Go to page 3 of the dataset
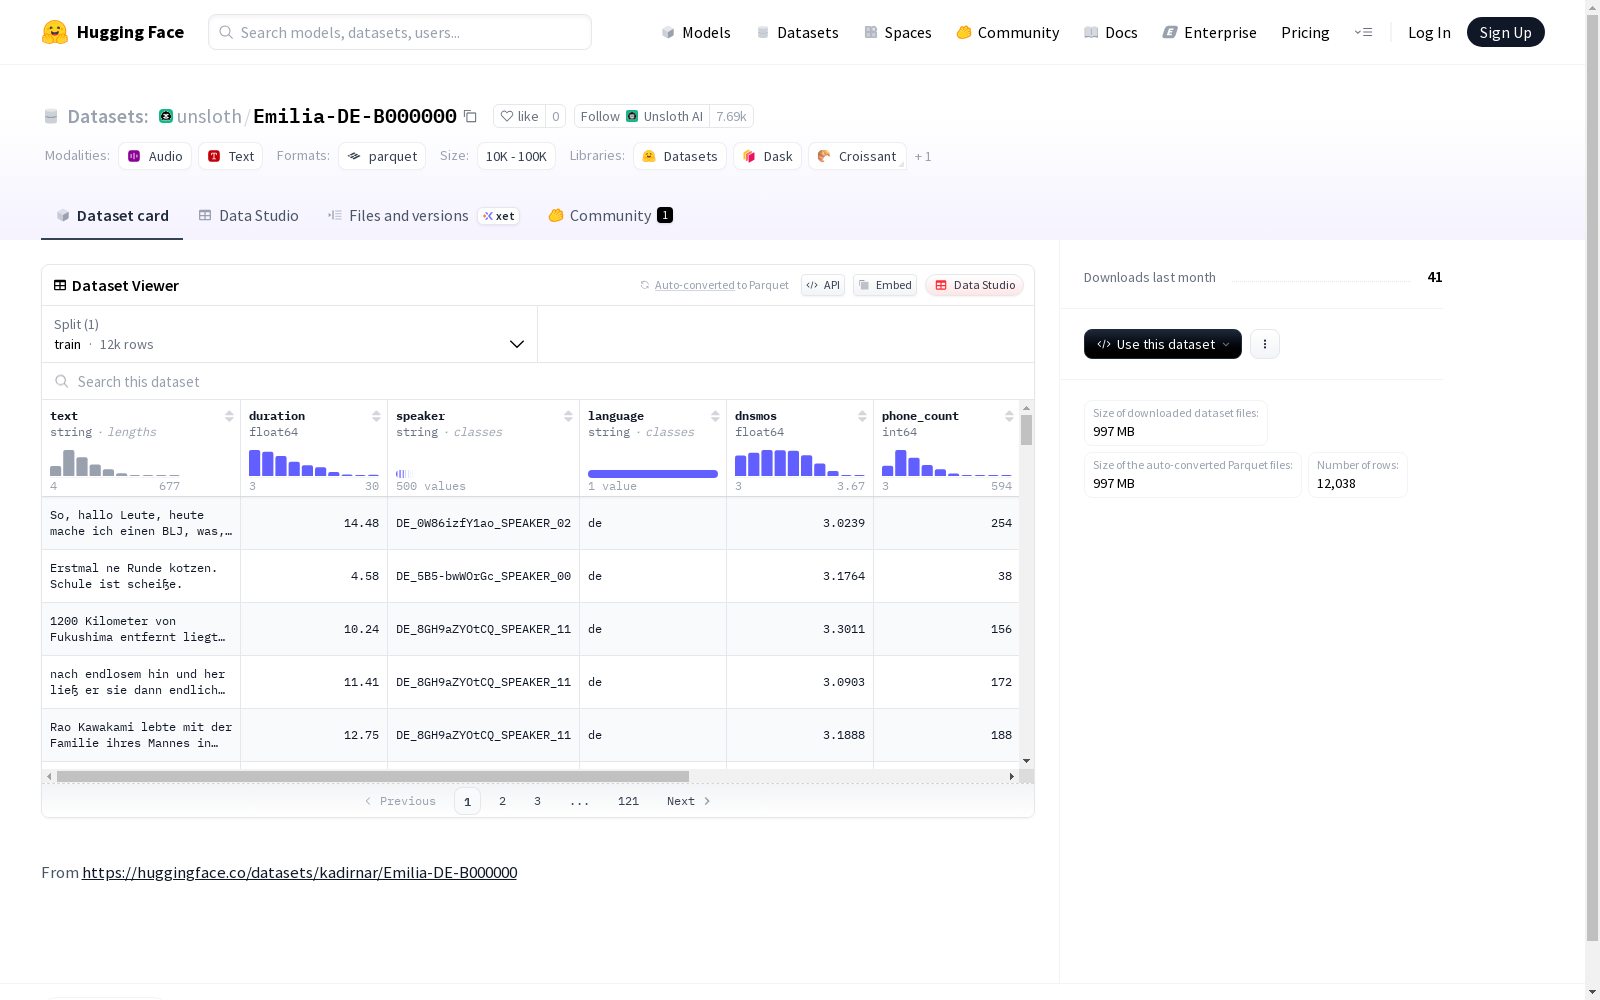Image resolution: width=1600 pixels, height=1000 pixels. tap(537, 801)
